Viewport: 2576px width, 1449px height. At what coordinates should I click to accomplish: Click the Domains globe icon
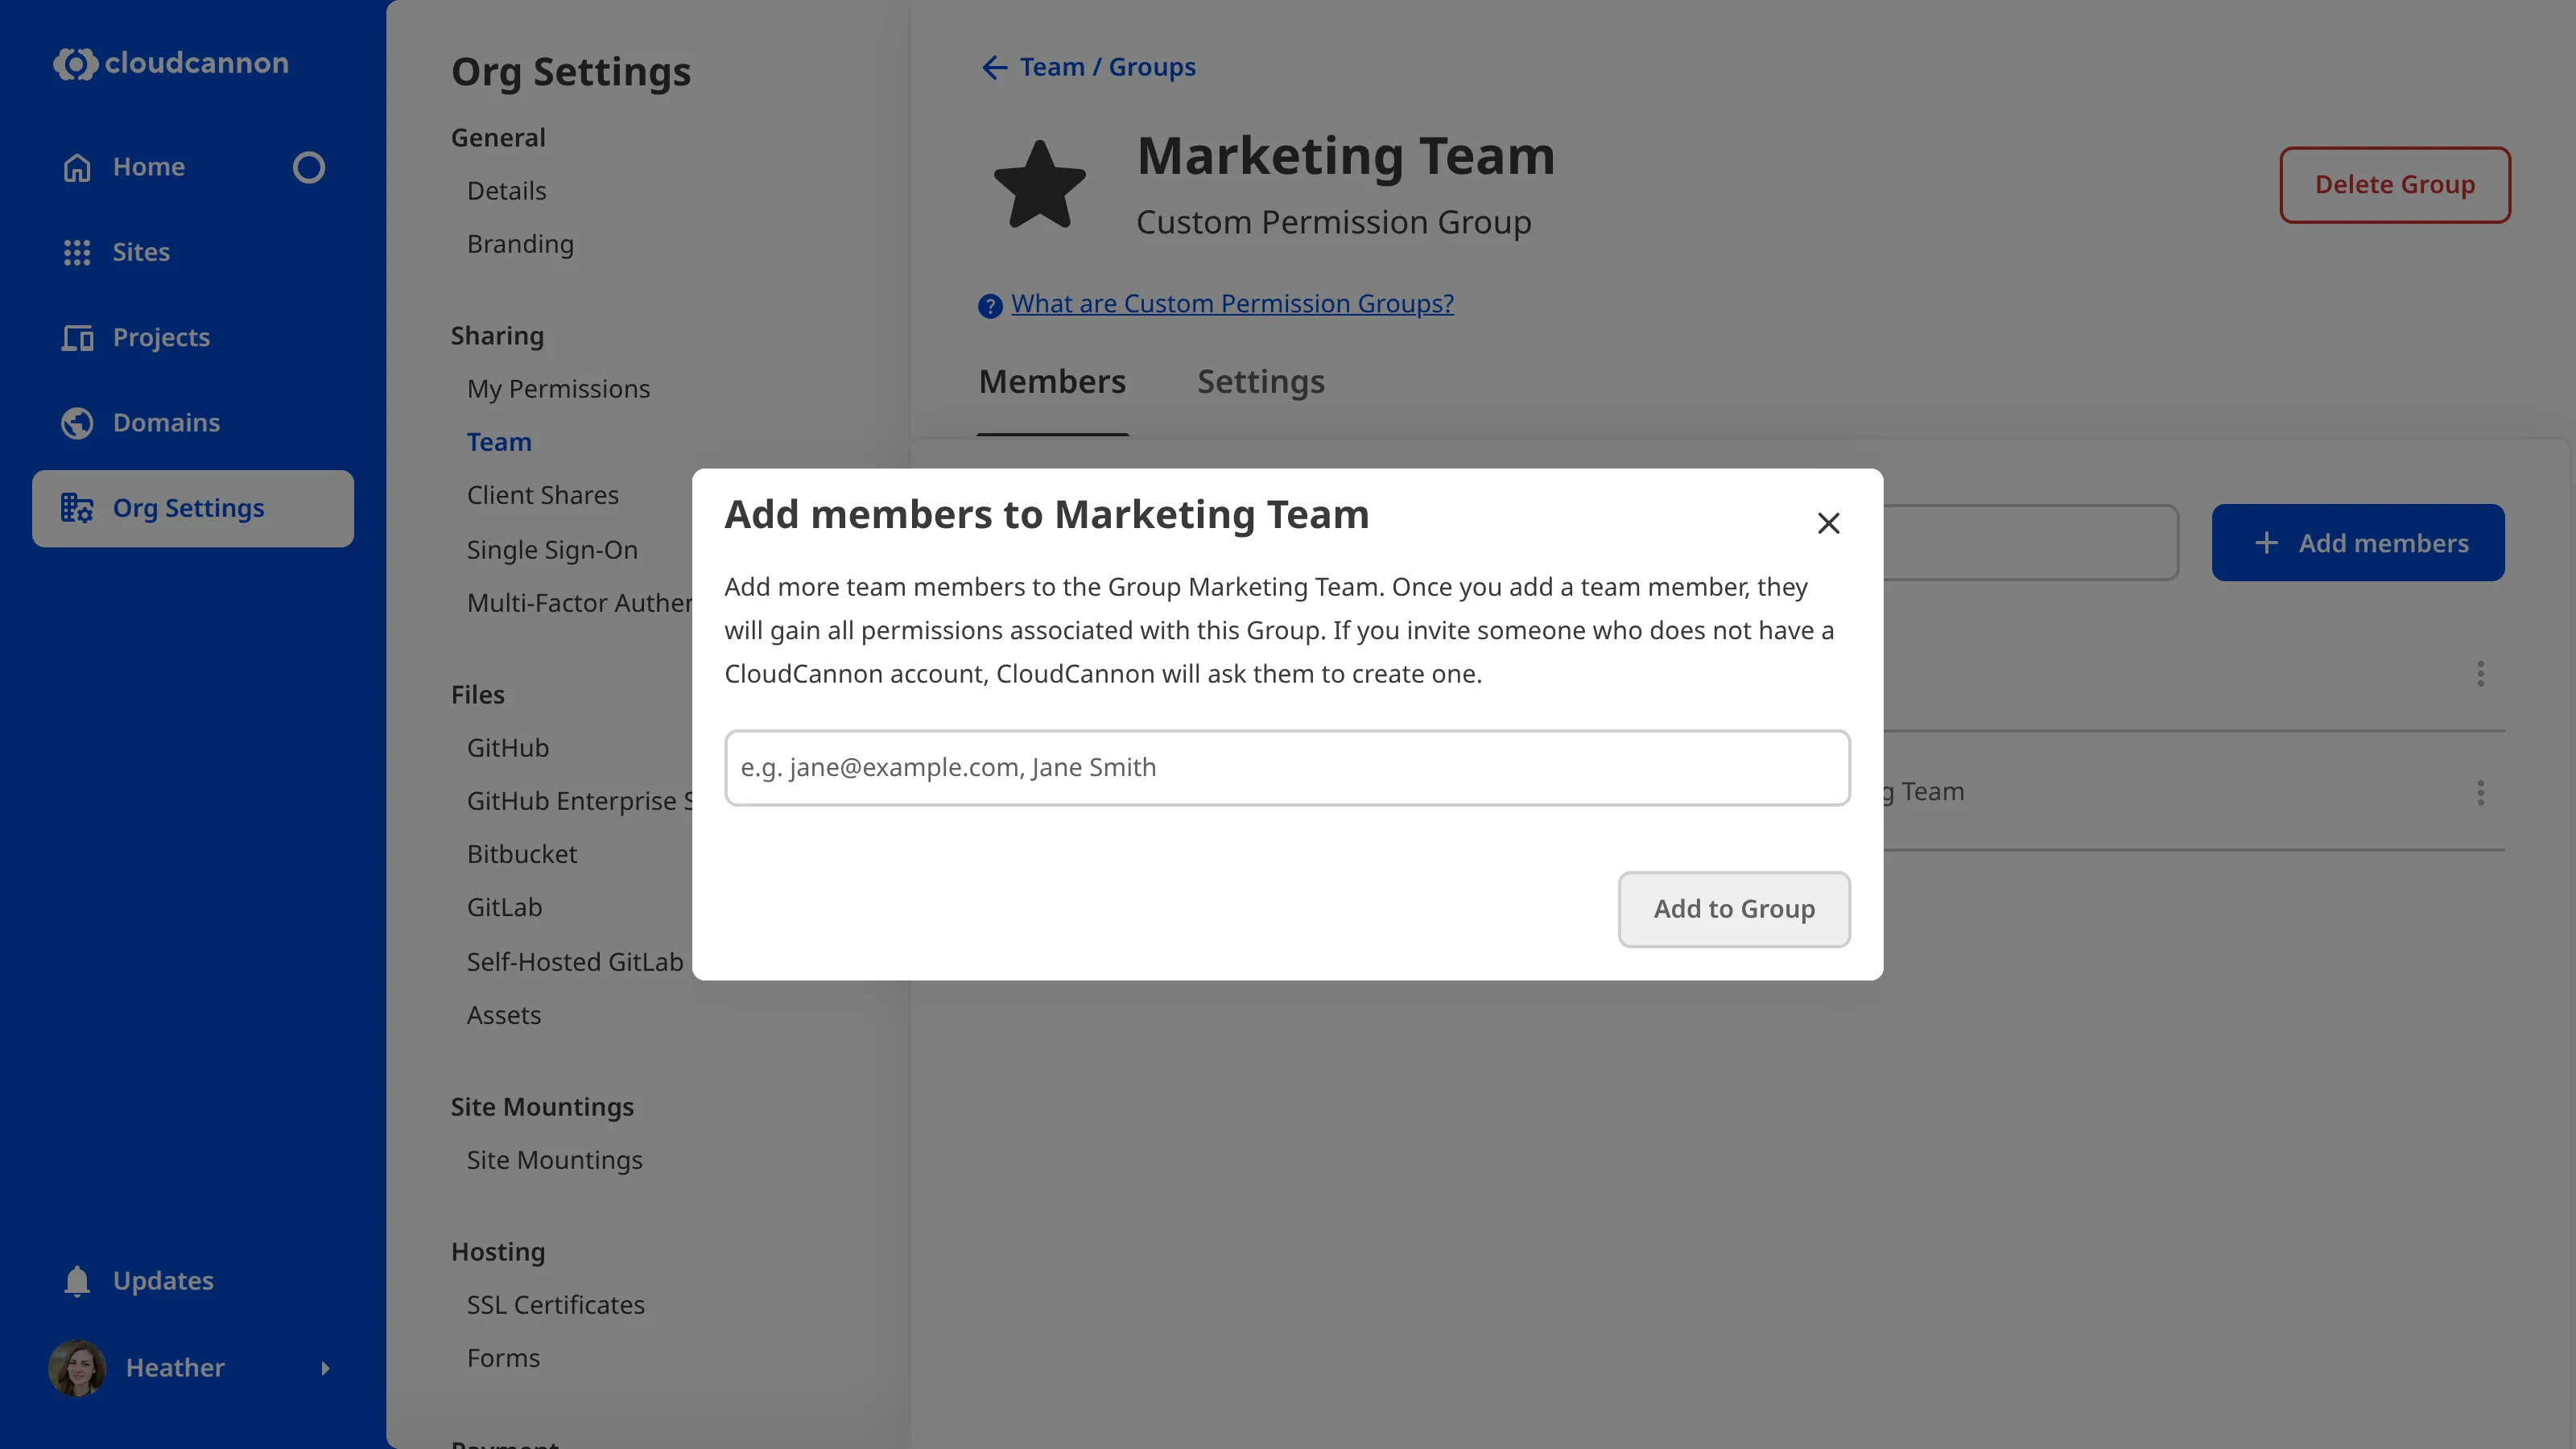[77, 422]
